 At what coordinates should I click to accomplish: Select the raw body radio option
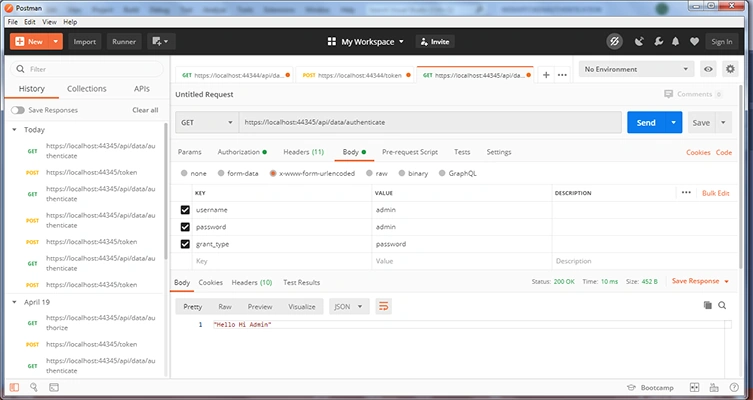click(369, 173)
